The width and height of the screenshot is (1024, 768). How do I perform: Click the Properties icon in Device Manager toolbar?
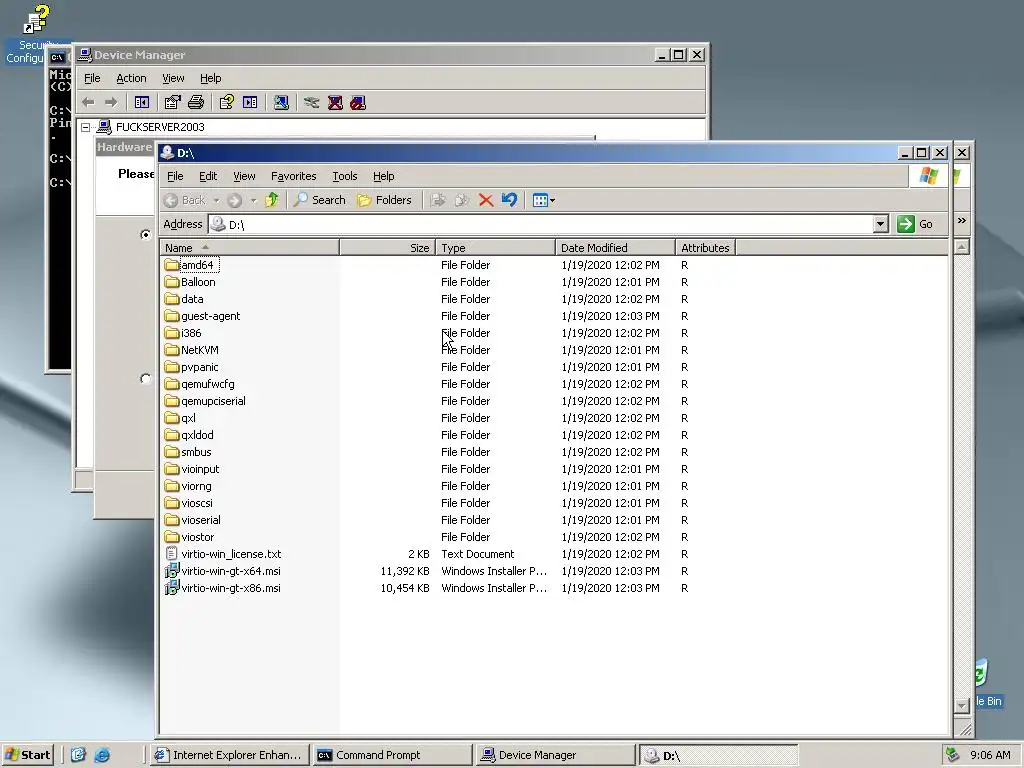[172, 102]
